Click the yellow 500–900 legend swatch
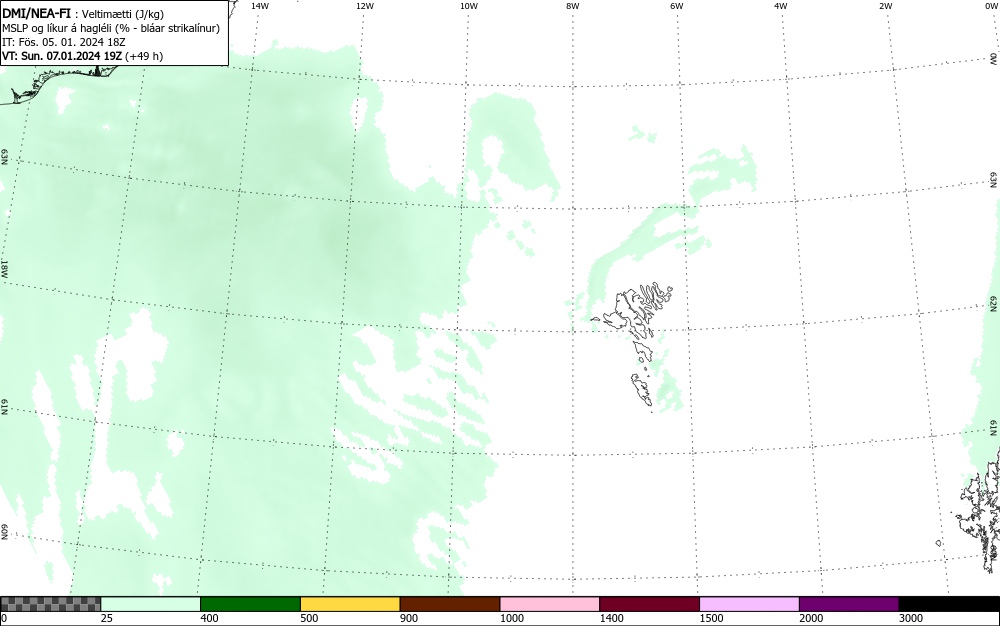The image size is (1000, 626). [350, 604]
